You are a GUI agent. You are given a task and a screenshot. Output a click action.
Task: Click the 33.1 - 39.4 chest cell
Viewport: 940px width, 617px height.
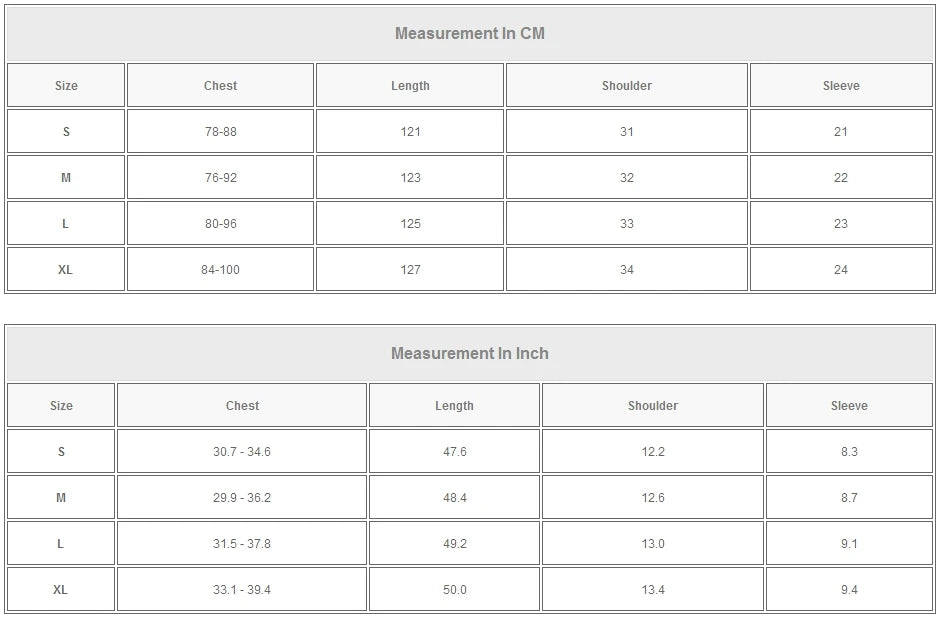coord(242,590)
